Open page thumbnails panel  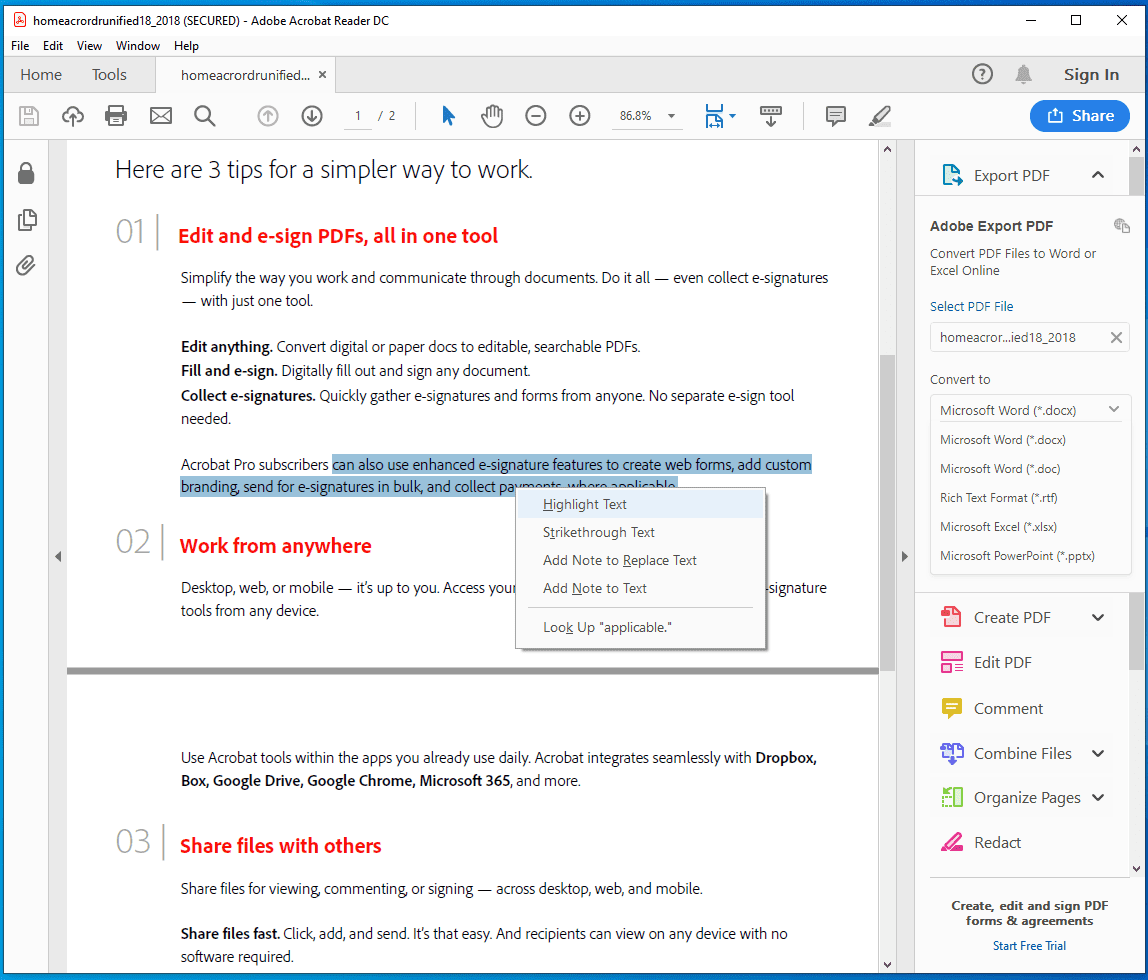pos(27,220)
